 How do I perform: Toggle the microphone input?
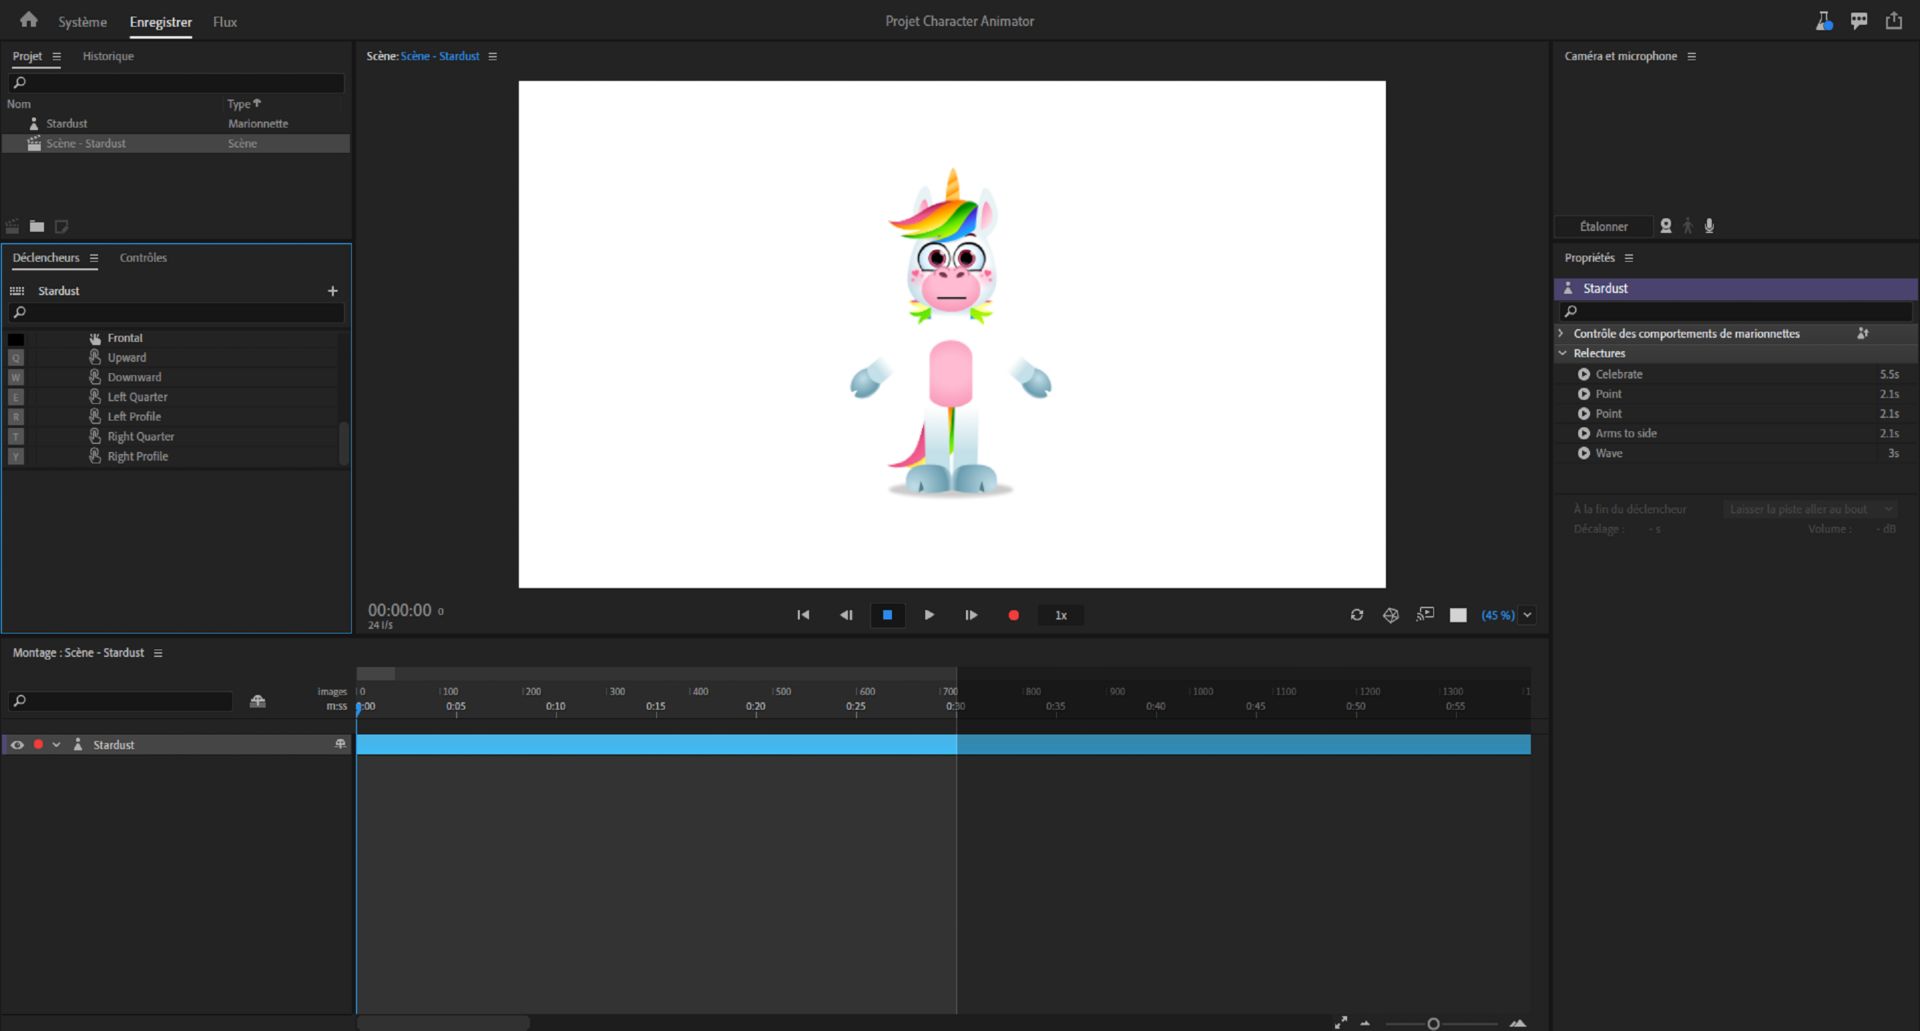point(1710,226)
